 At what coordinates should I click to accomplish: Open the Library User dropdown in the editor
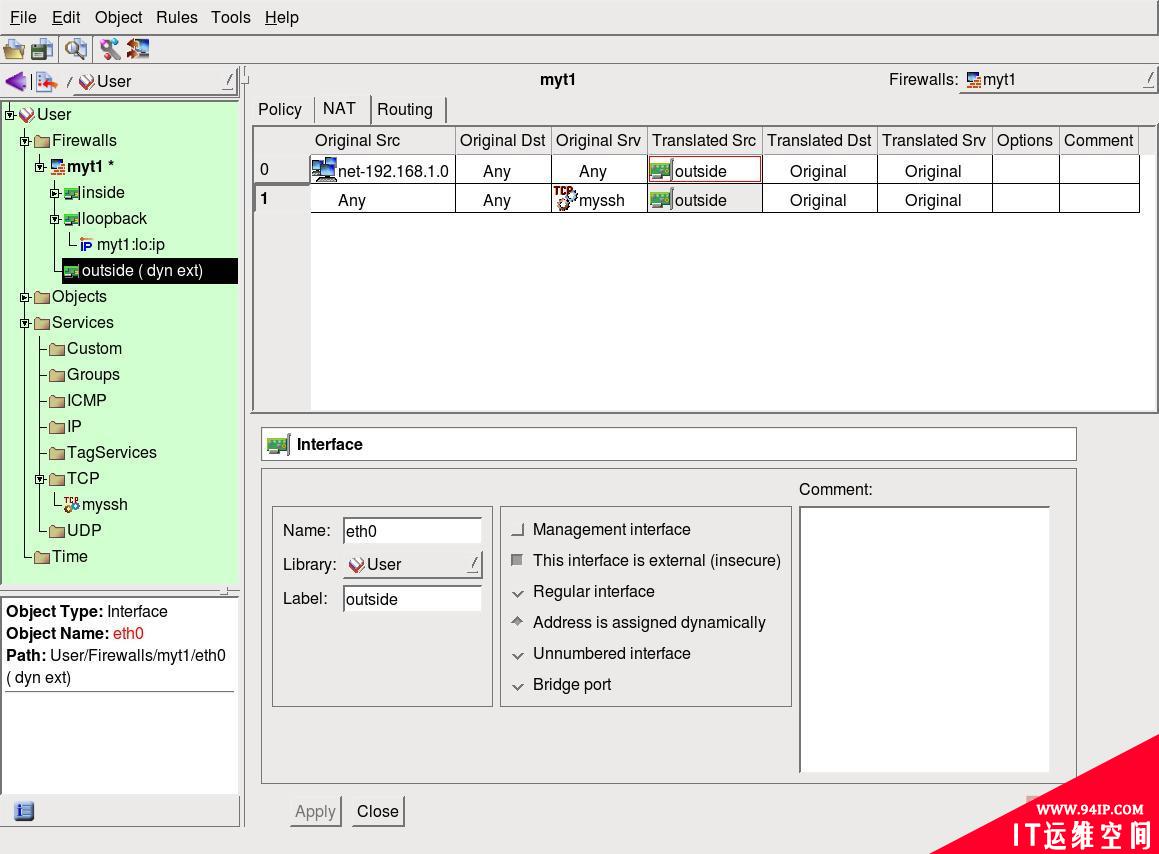(x=412, y=565)
